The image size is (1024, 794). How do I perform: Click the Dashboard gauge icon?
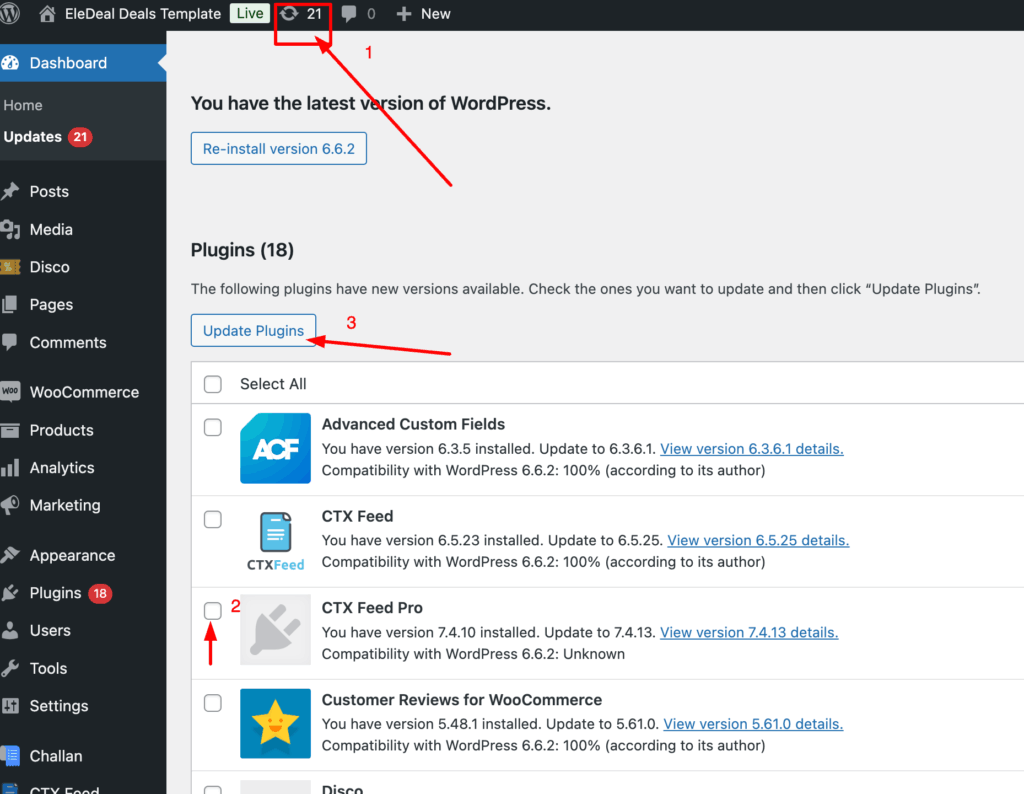pos(10,63)
